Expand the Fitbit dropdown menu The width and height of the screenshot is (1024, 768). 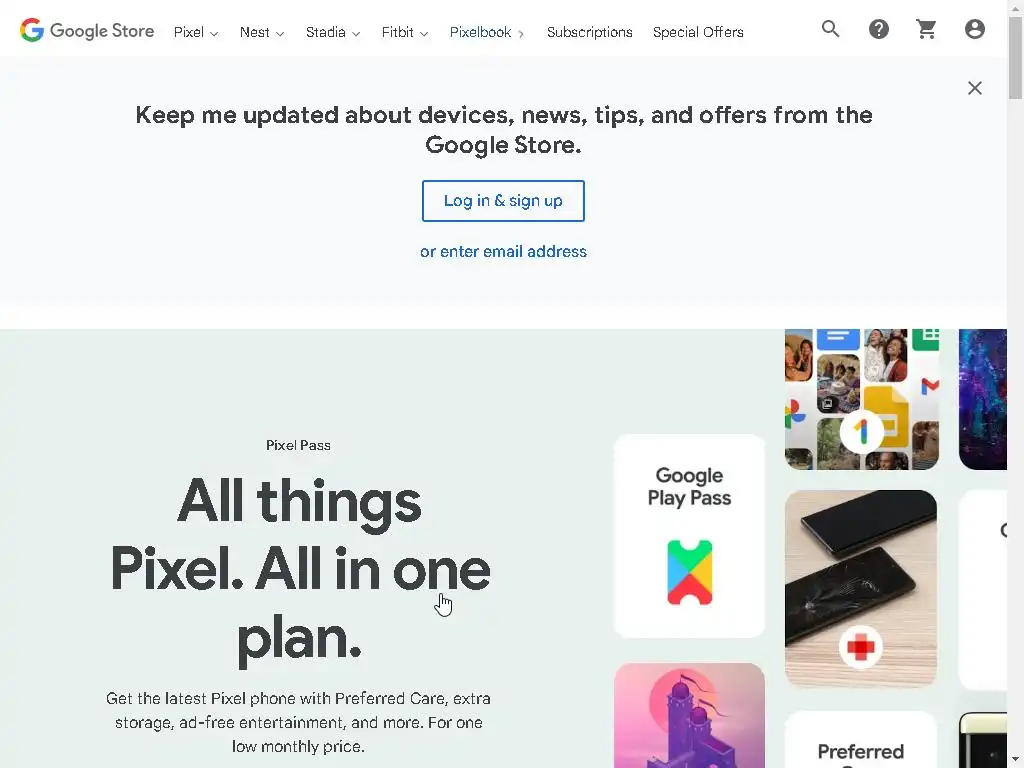[405, 32]
